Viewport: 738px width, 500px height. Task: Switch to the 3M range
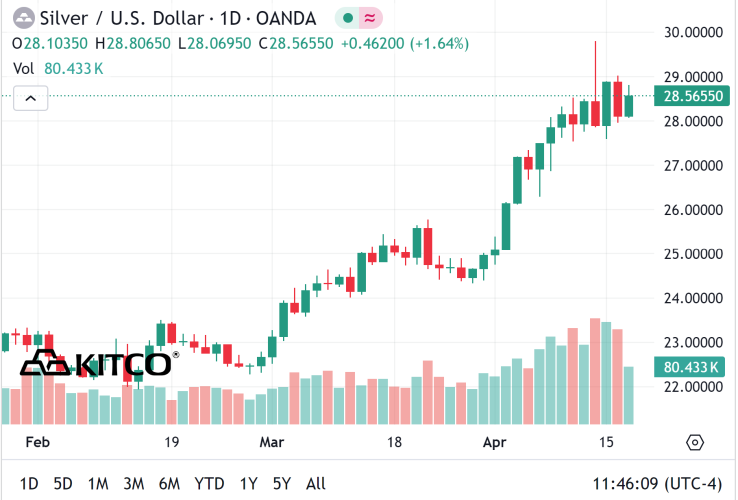[134, 484]
